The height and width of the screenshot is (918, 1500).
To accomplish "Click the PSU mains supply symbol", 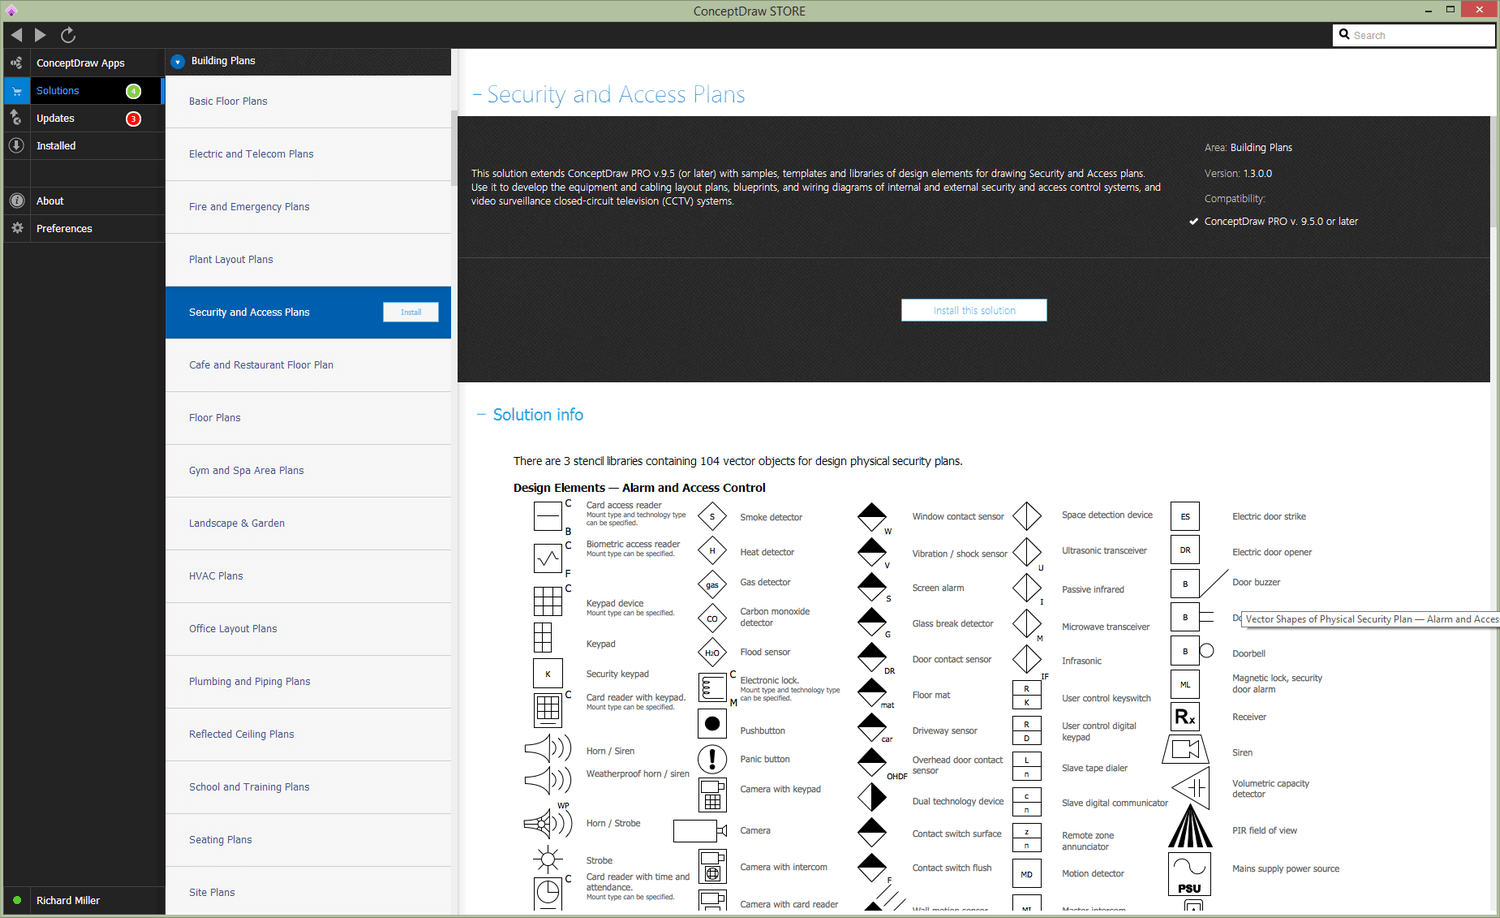I will pos(1189,874).
